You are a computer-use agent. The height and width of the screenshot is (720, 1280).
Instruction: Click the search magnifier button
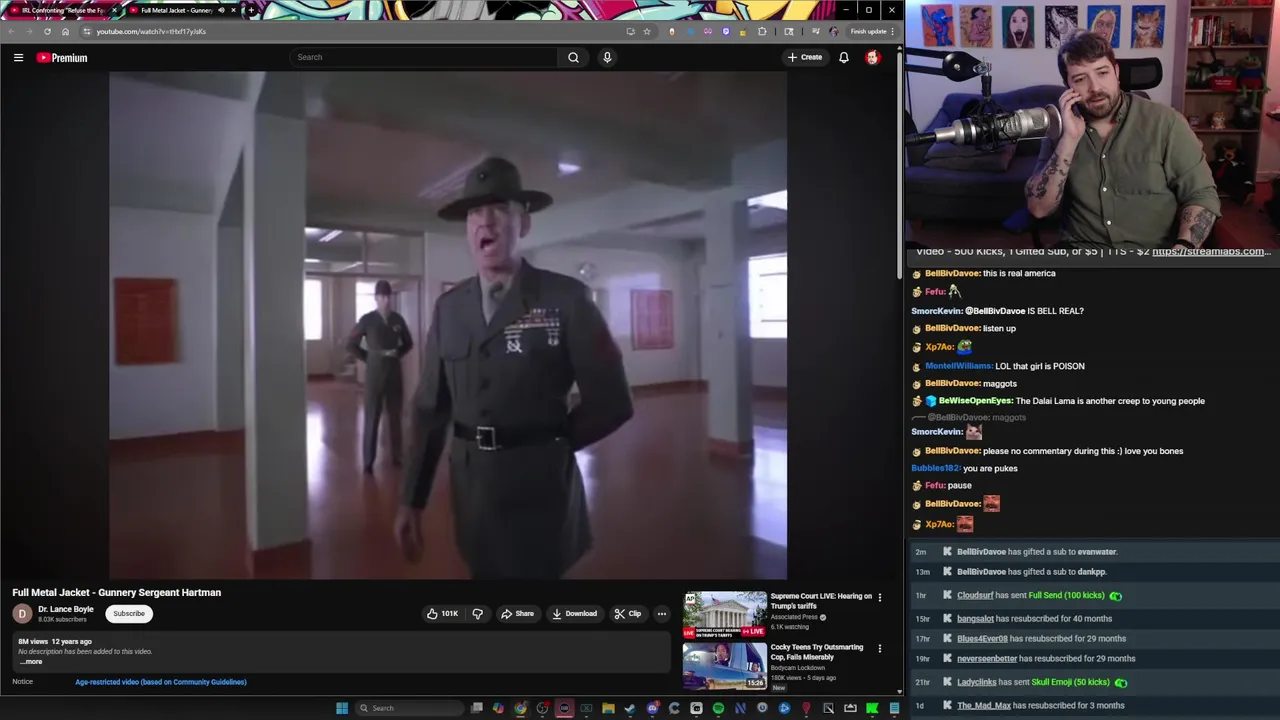click(573, 57)
